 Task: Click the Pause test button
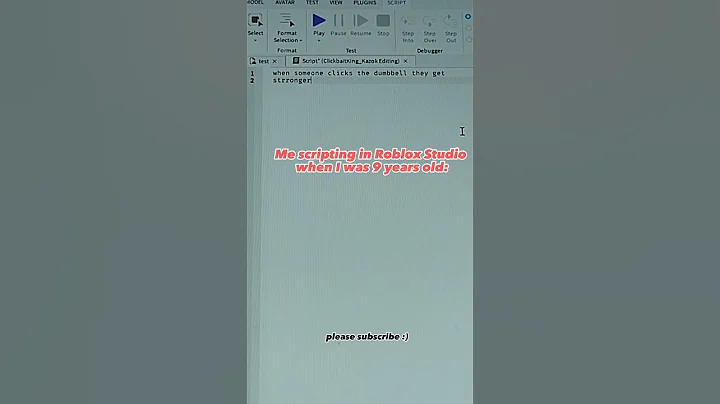[x=338, y=21]
